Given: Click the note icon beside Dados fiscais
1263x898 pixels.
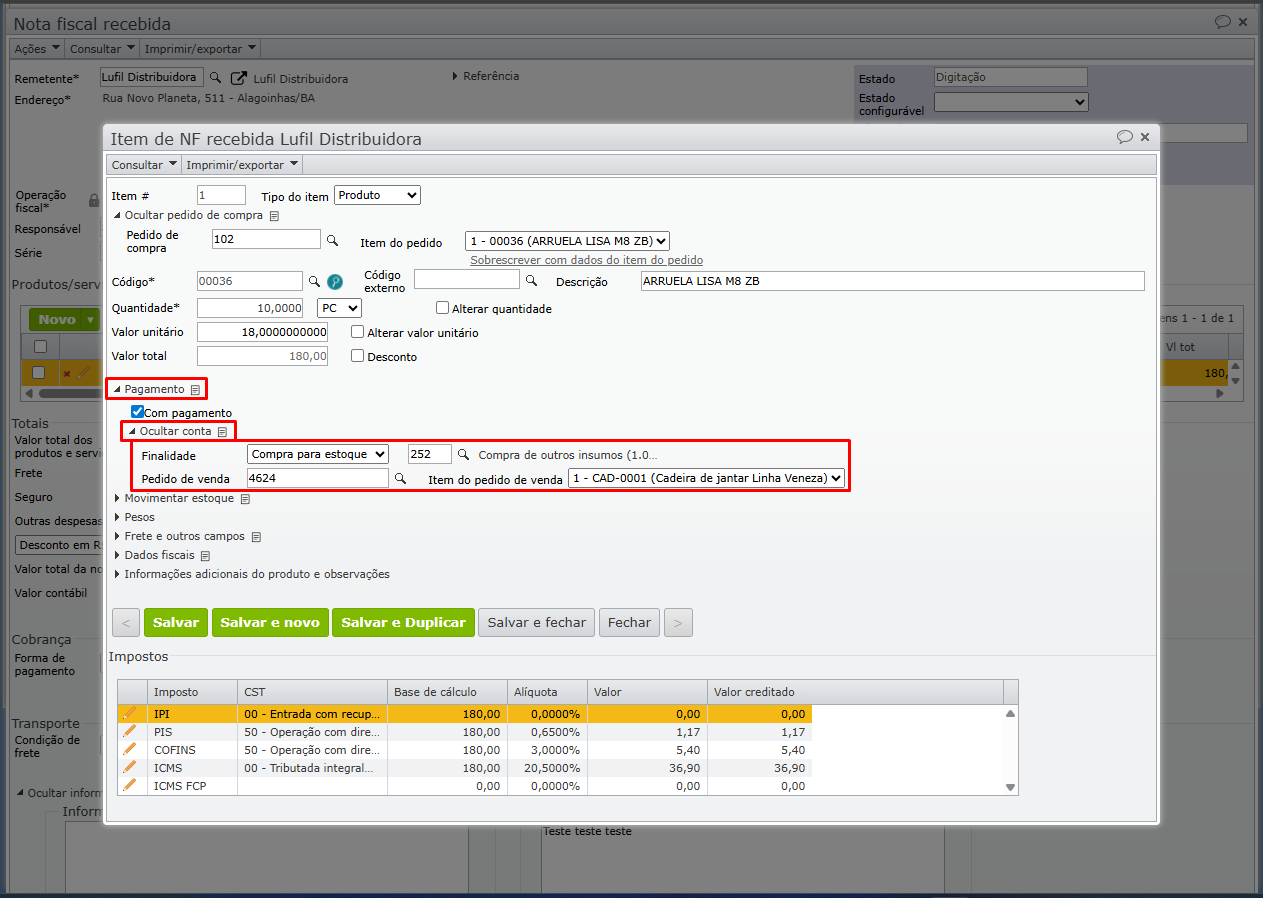Looking at the screenshot, I should [205, 556].
